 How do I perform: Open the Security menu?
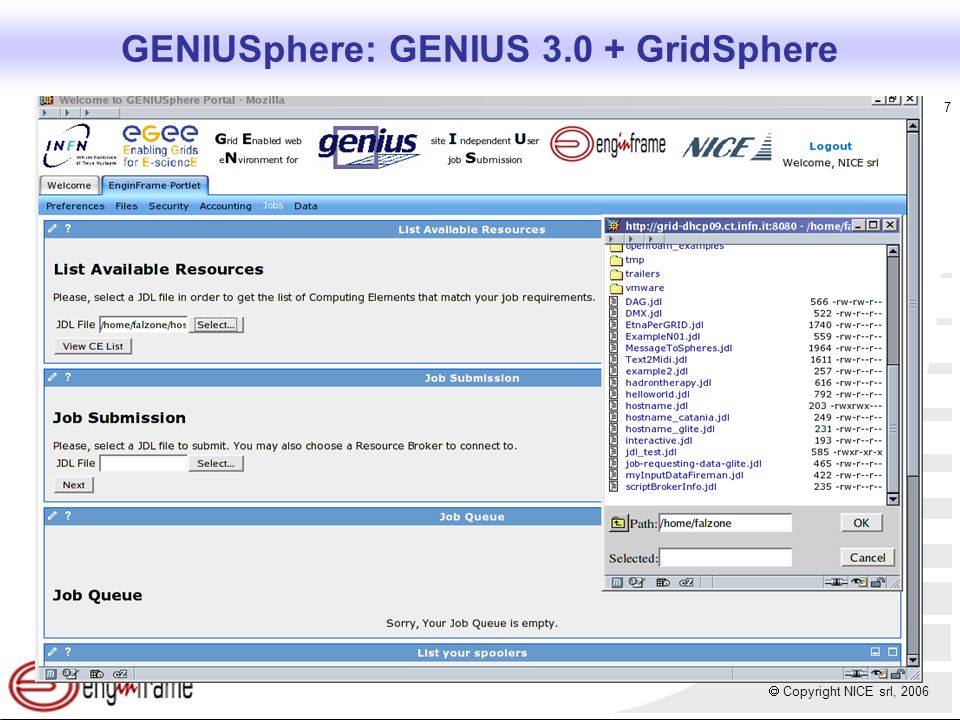(x=168, y=206)
